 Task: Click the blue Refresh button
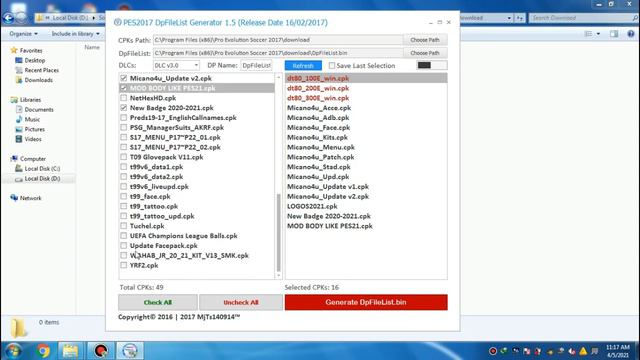(x=303, y=66)
